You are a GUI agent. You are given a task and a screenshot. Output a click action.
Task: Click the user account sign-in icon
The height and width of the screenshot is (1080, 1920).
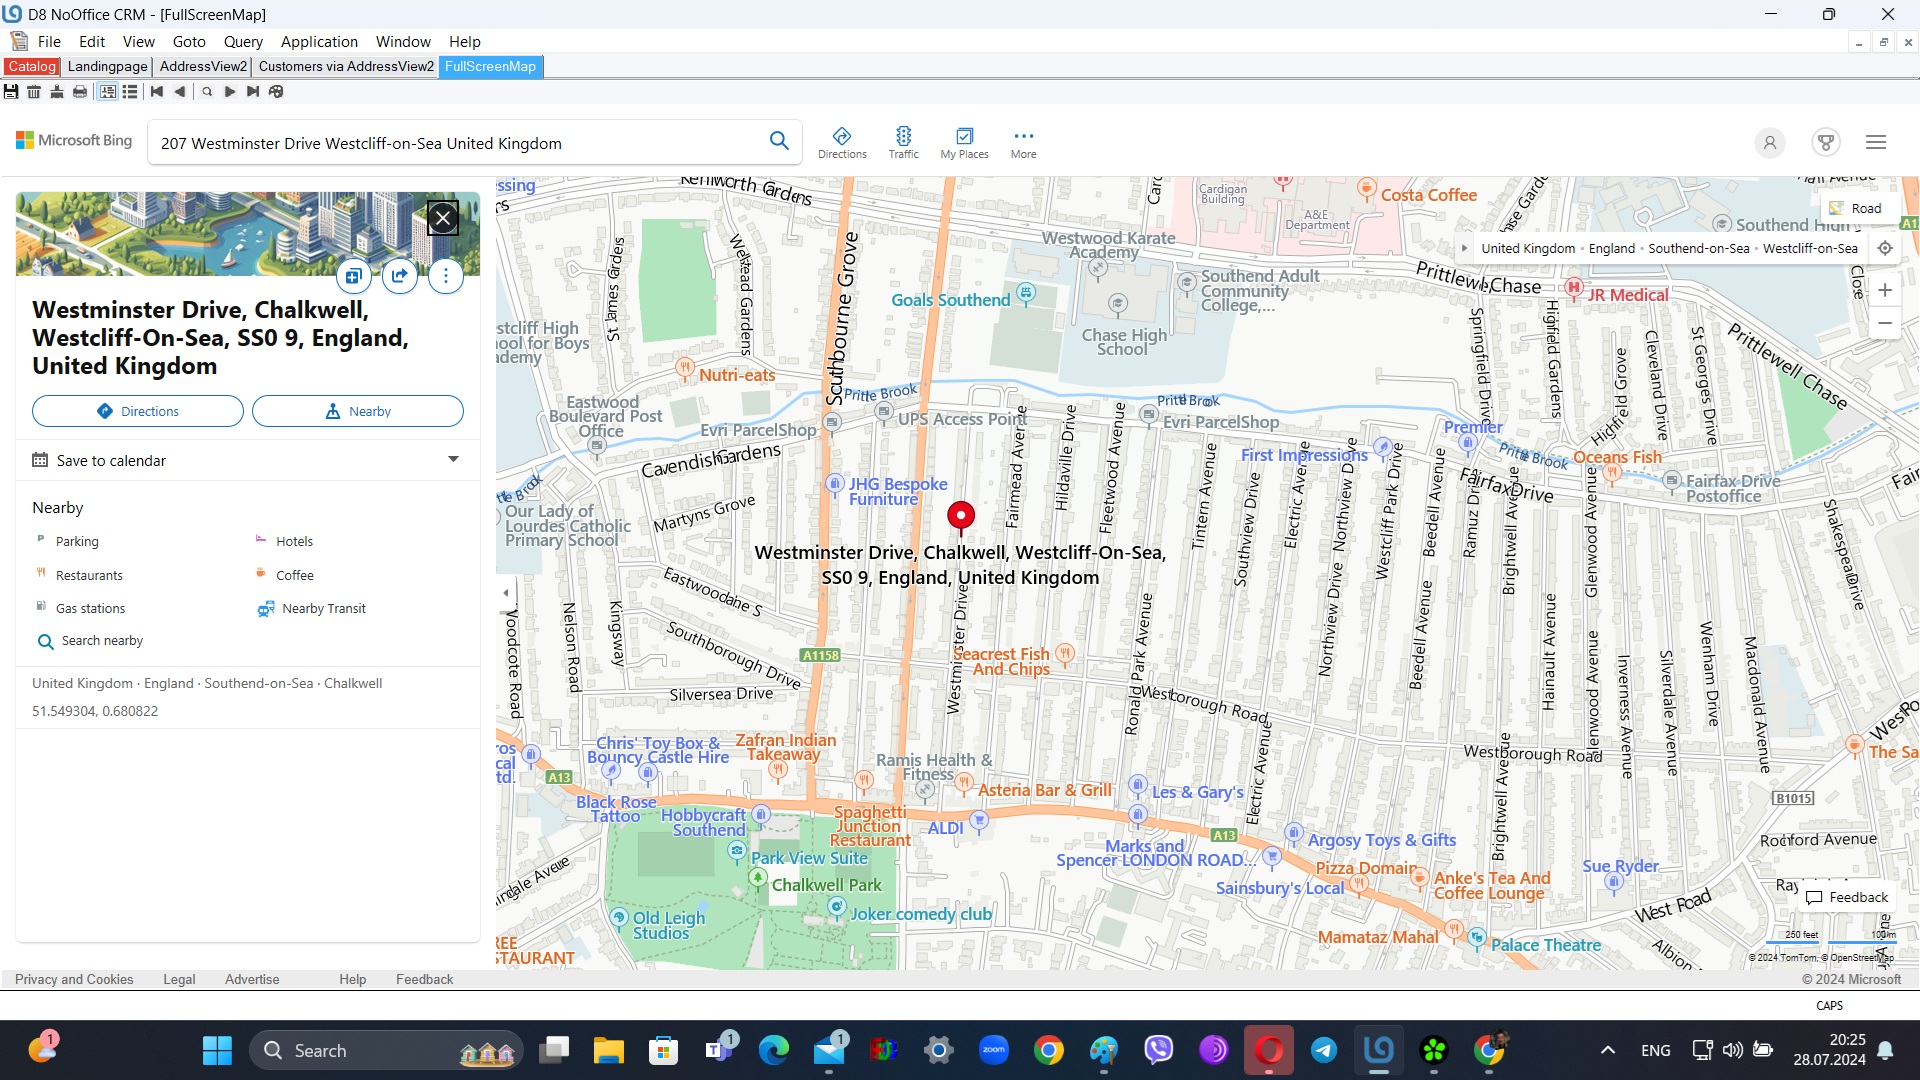[x=1769, y=142]
